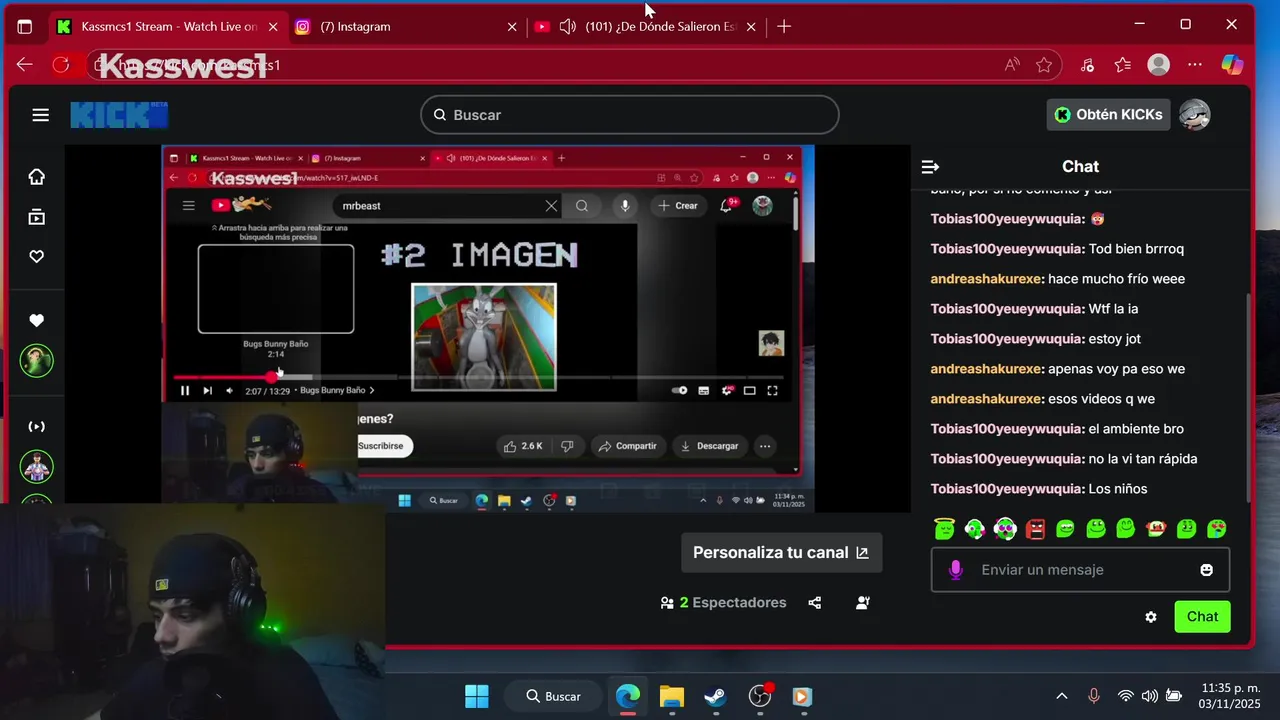Viewport: 1280px width, 720px height.
Task: Add page to favorites star icon
Action: pos(1044,65)
